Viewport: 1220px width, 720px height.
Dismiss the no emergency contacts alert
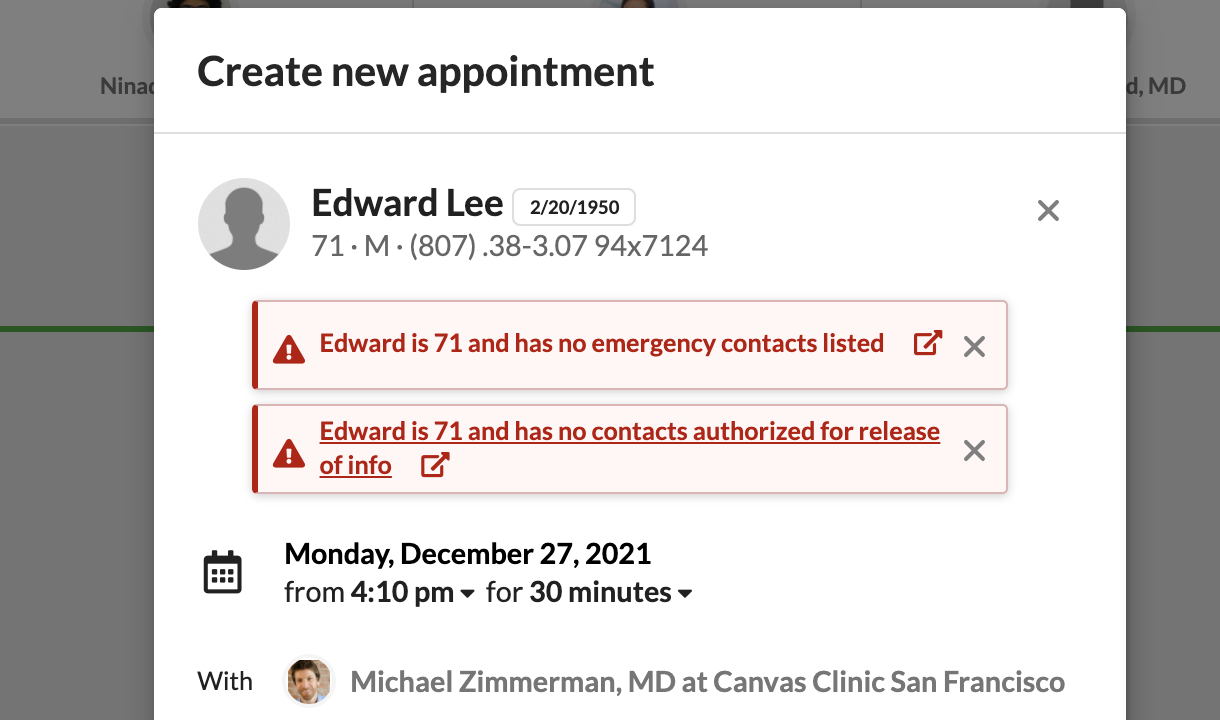click(x=974, y=347)
